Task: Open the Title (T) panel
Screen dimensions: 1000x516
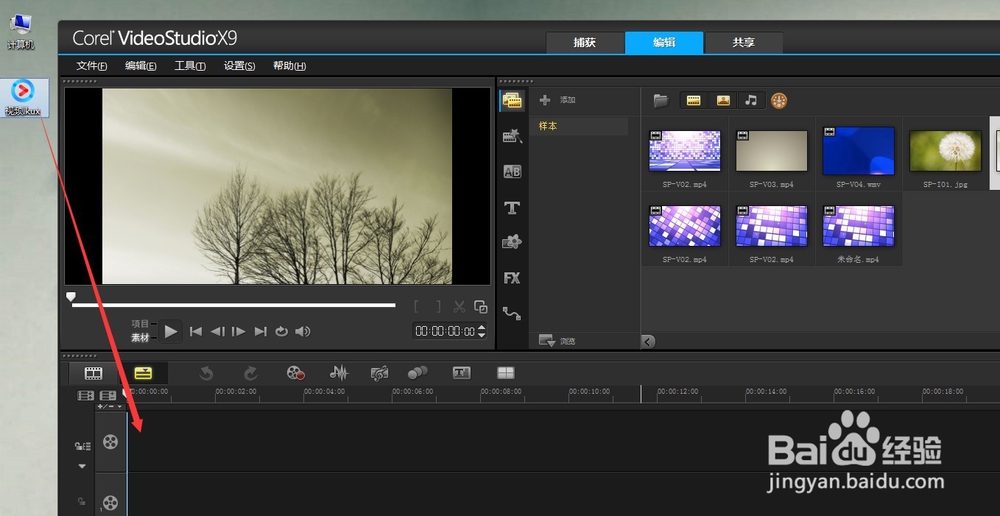Action: pos(512,208)
